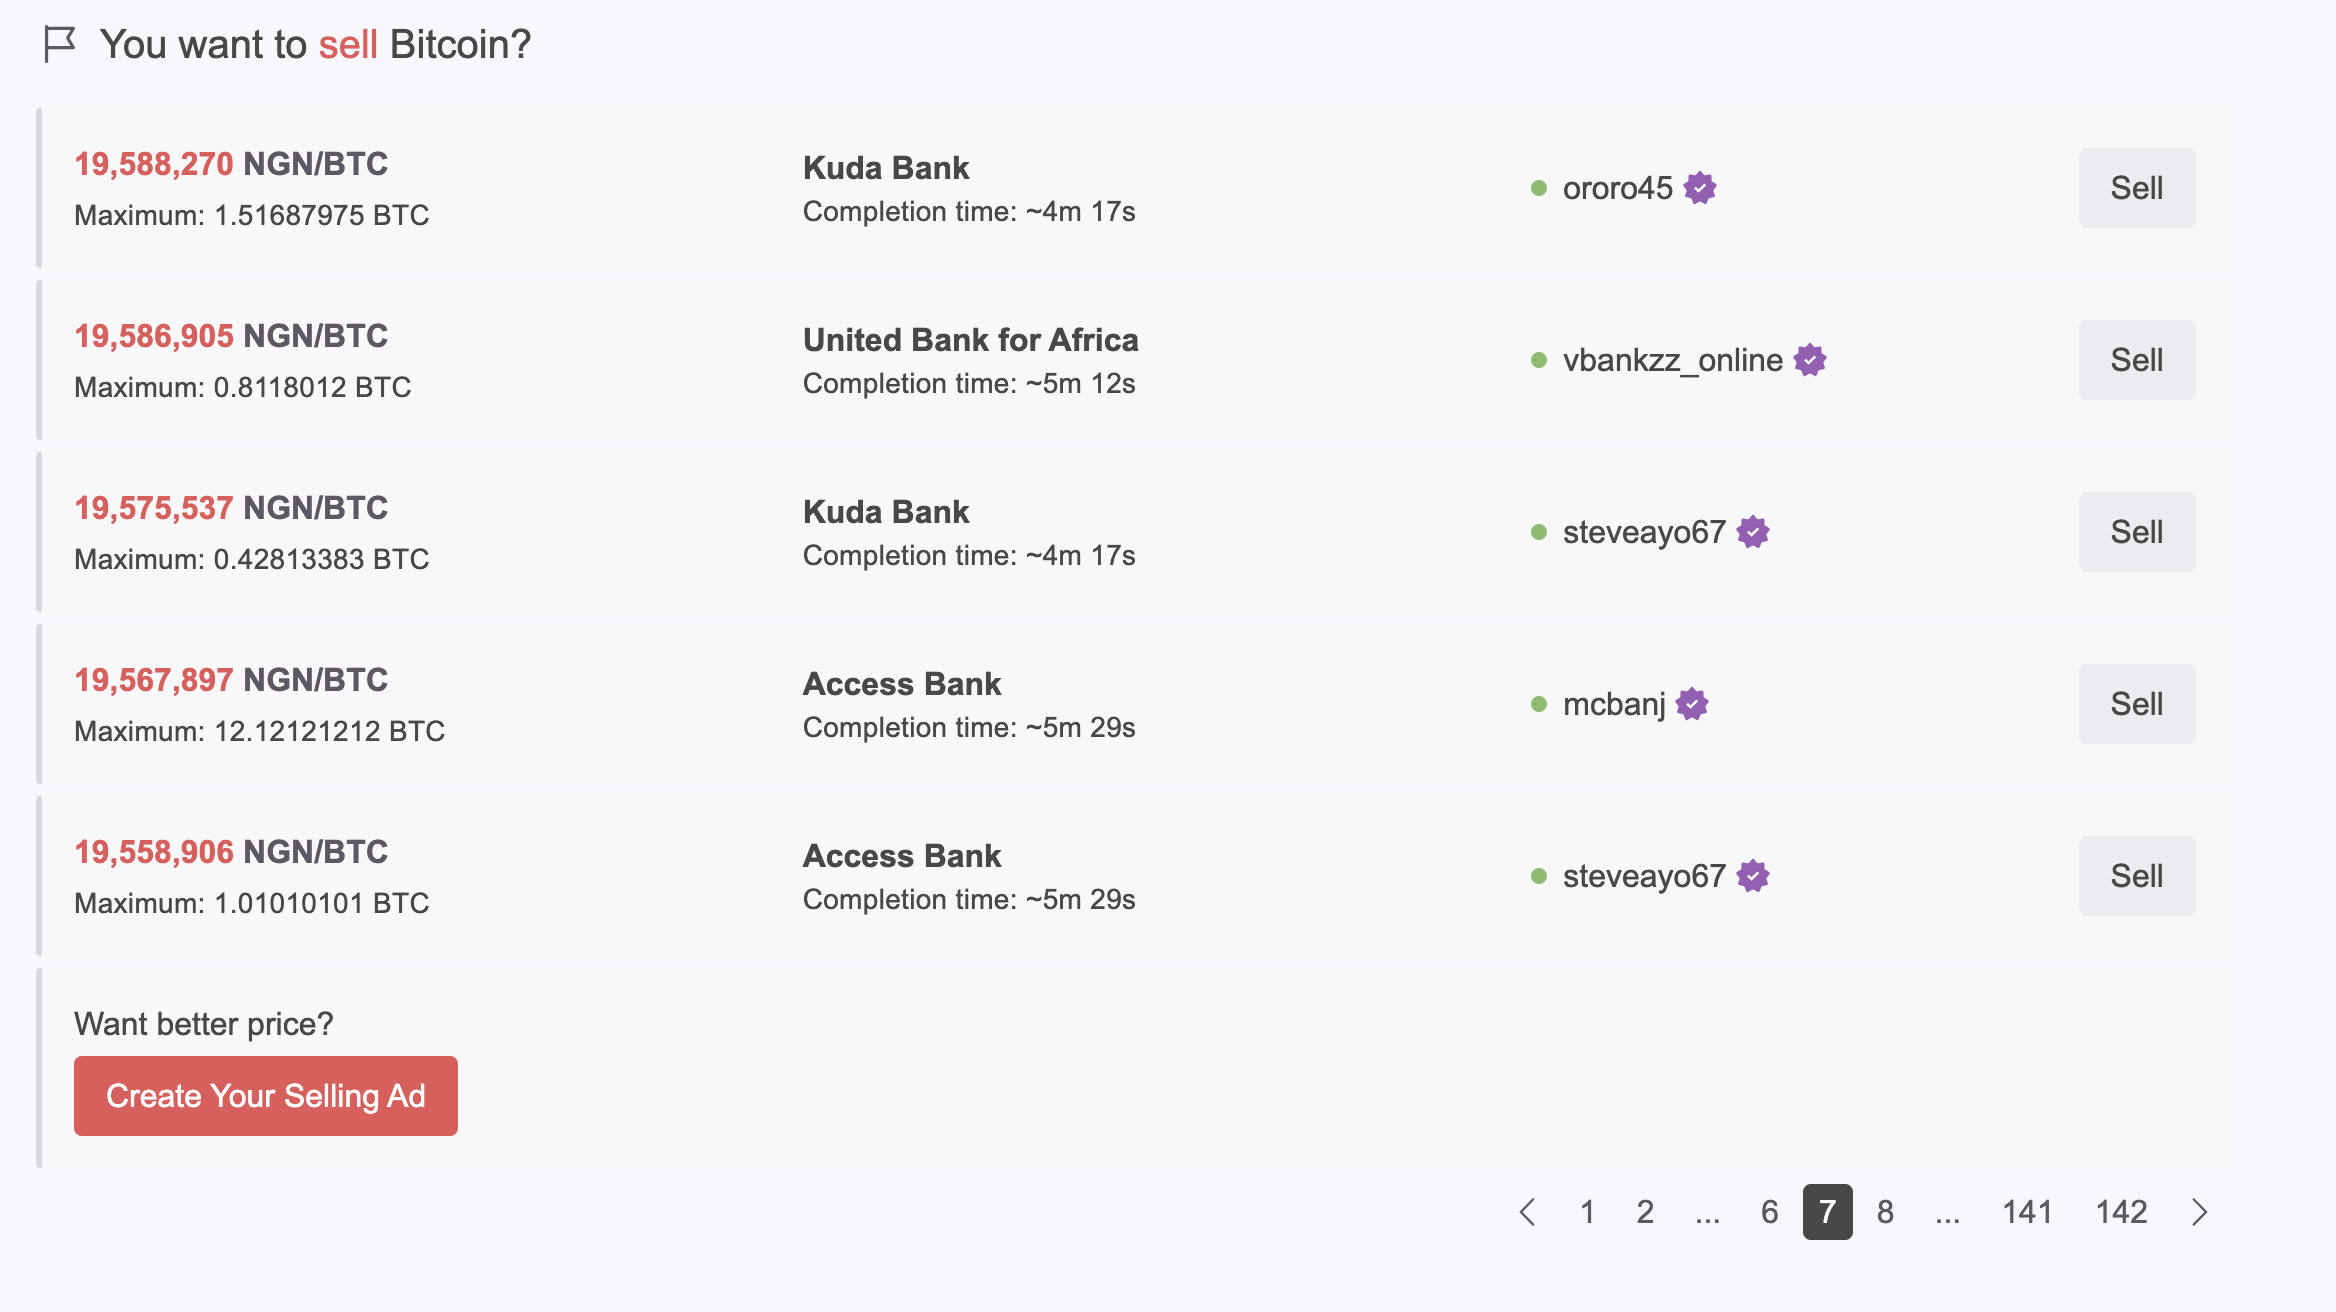The height and width of the screenshot is (1312, 2336).
Task: Go to the previous page arrow
Action: [x=1527, y=1212]
